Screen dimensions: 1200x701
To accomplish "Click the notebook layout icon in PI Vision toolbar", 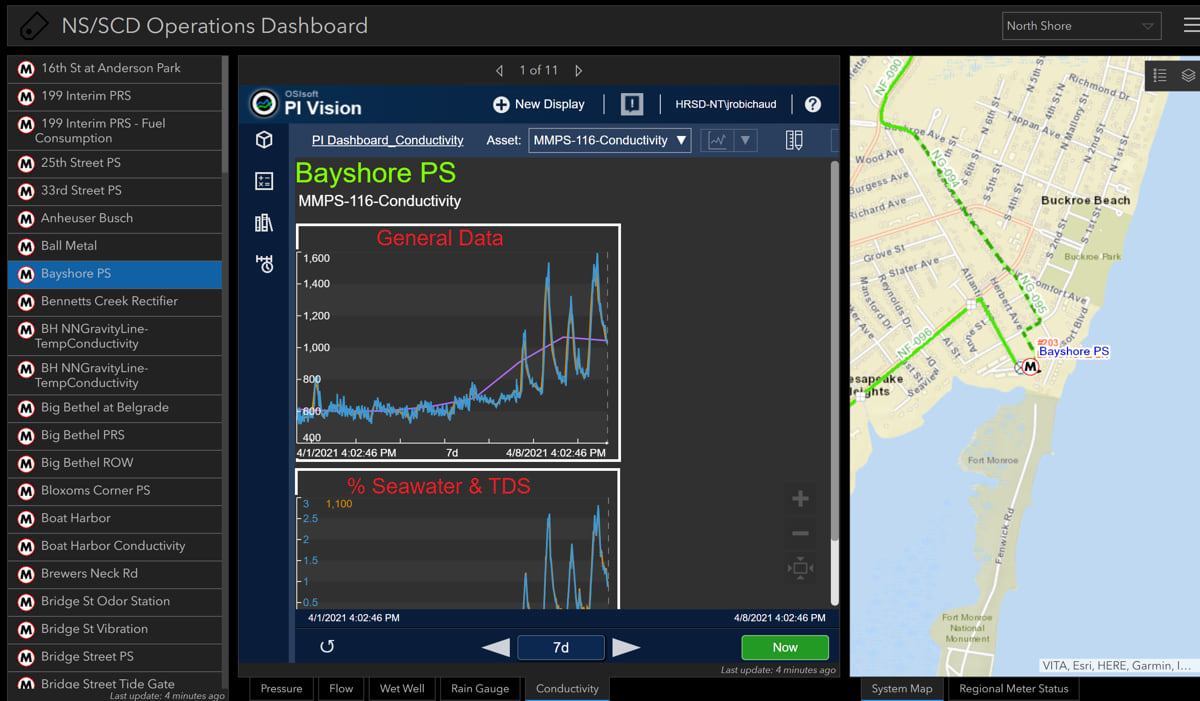I will pyautogui.click(x=794, y=140).
